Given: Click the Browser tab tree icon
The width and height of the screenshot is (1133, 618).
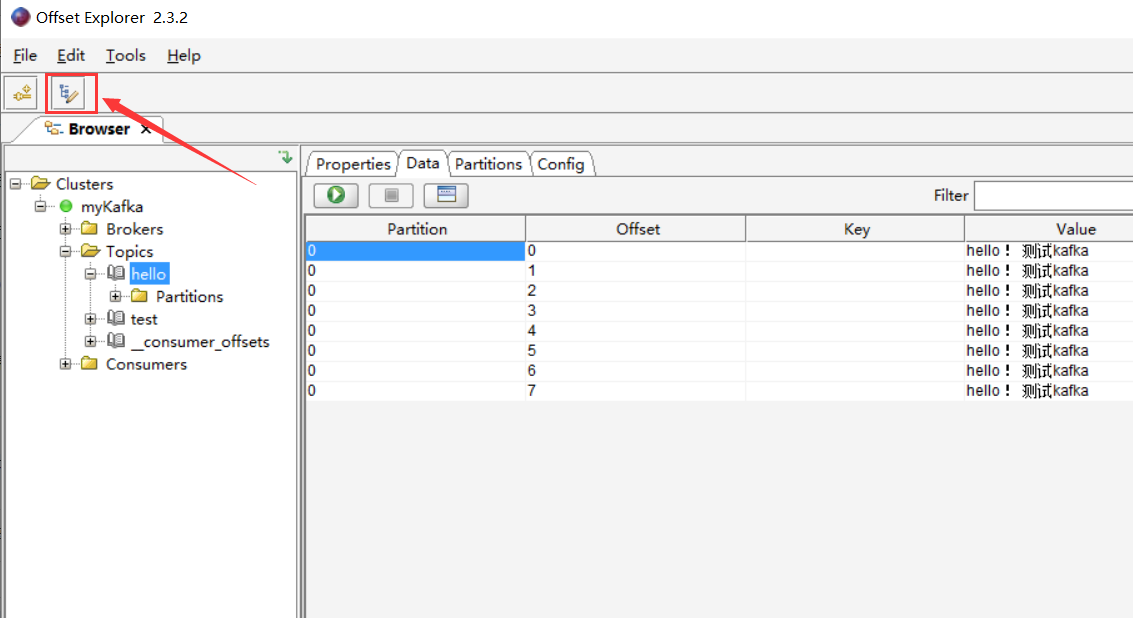Looking at the screenshot, I should (53, 129).
